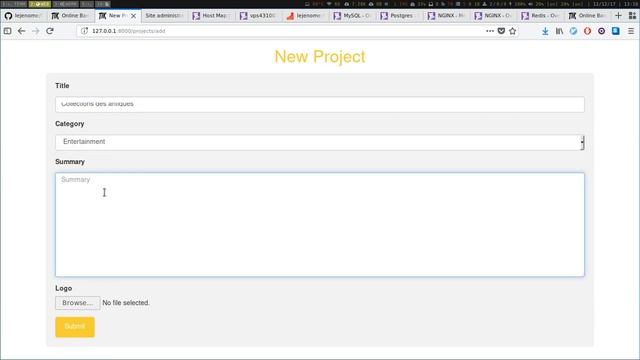
Task: Open the last Online Ba tab
Action: (588, 16)
